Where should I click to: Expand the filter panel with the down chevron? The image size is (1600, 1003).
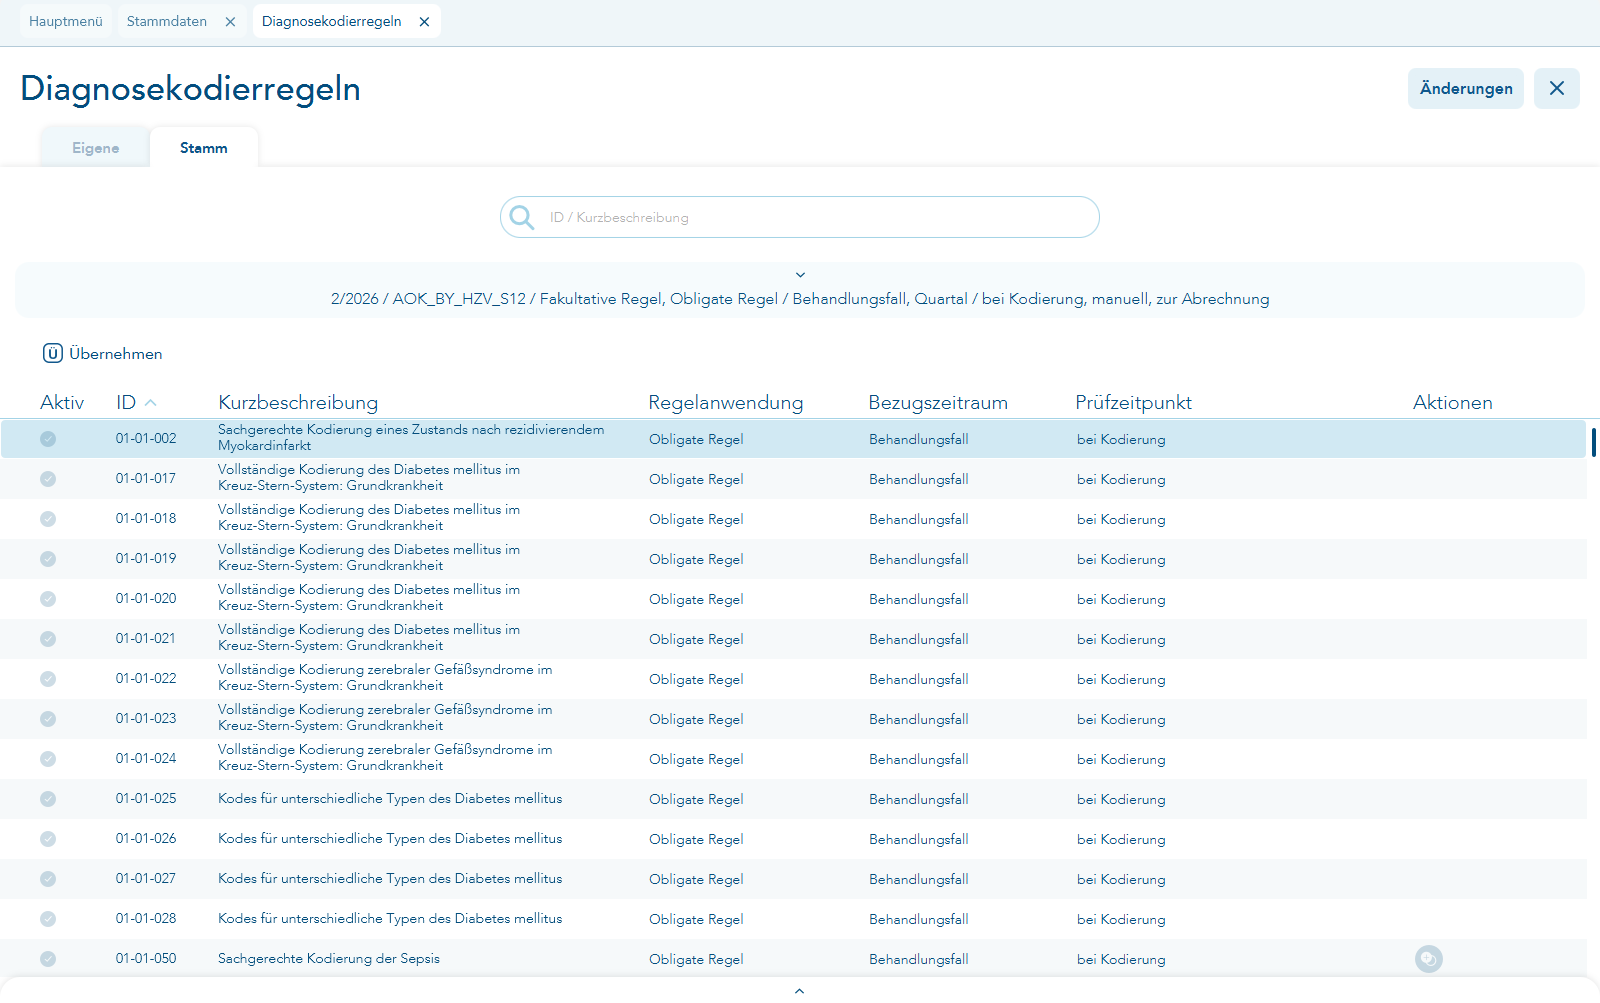(800, 275)
